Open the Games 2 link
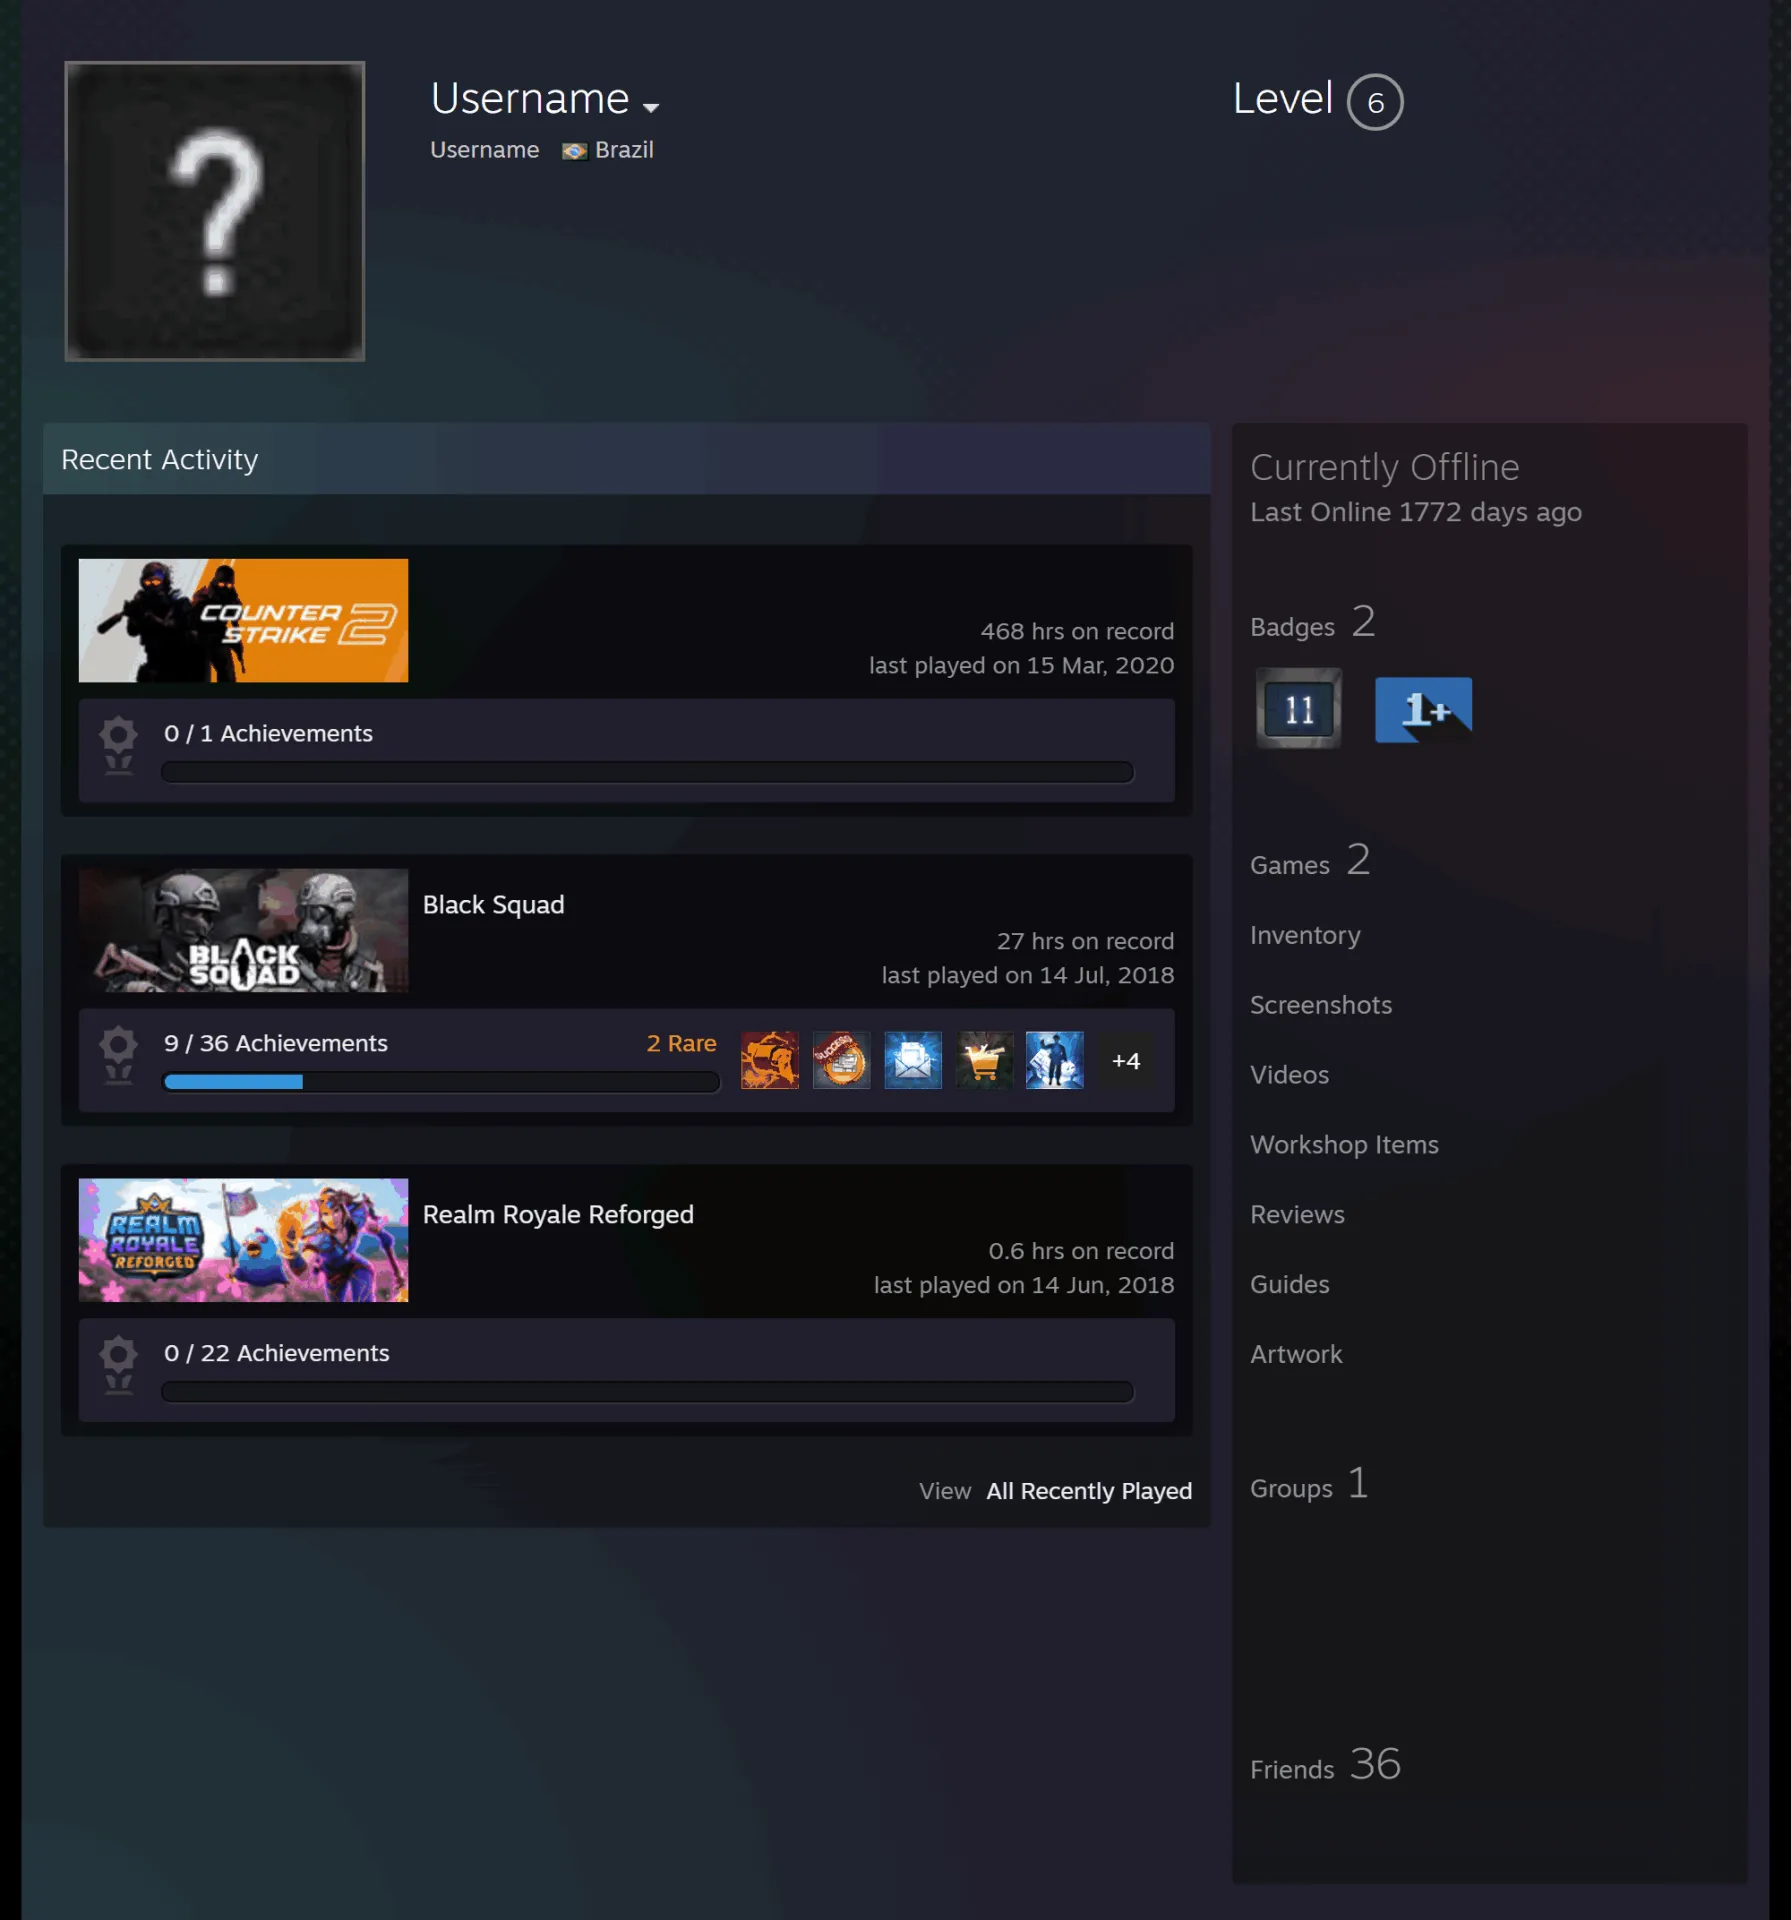This screenshot has height=1920, width=1791. click(x=1310, y=861)
